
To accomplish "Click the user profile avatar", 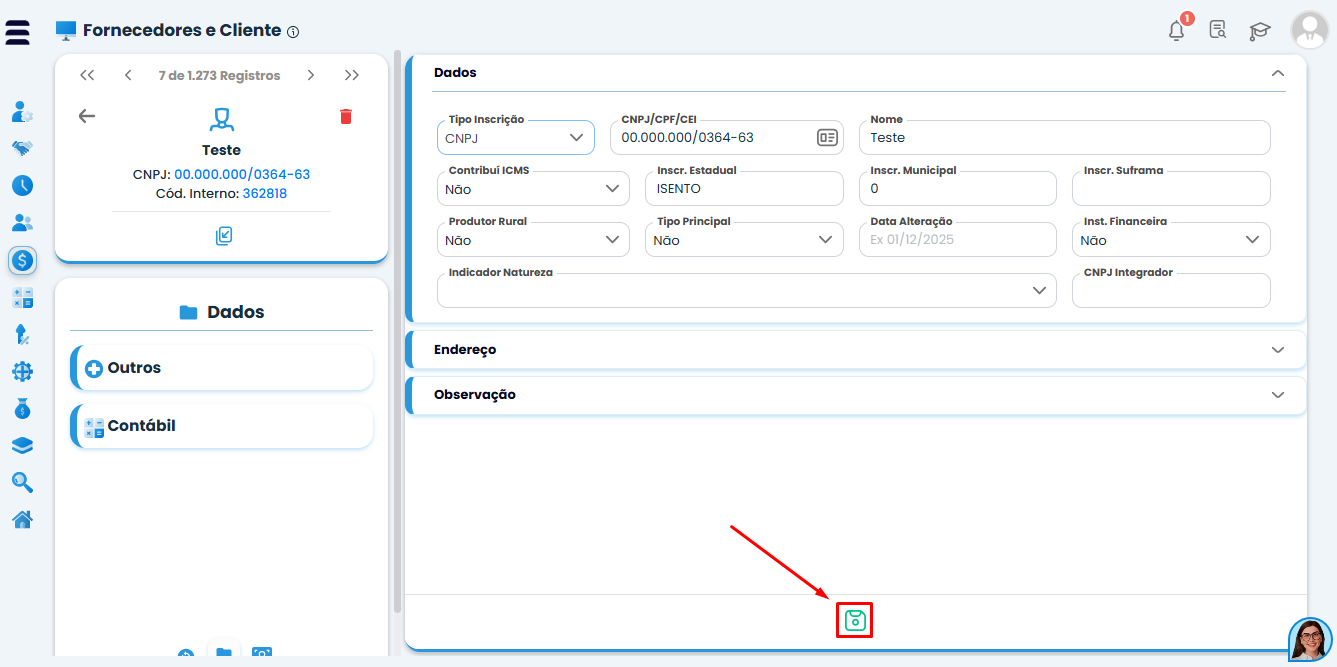I will click(x=1309, y=30).
